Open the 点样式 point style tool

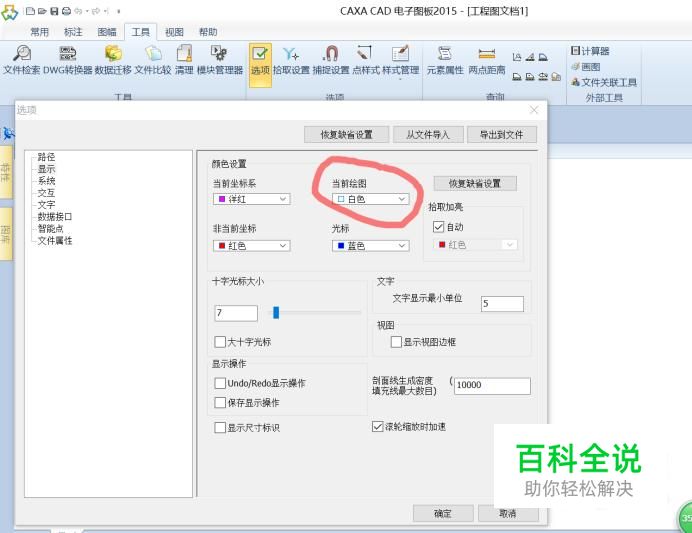tap(365, 60)
